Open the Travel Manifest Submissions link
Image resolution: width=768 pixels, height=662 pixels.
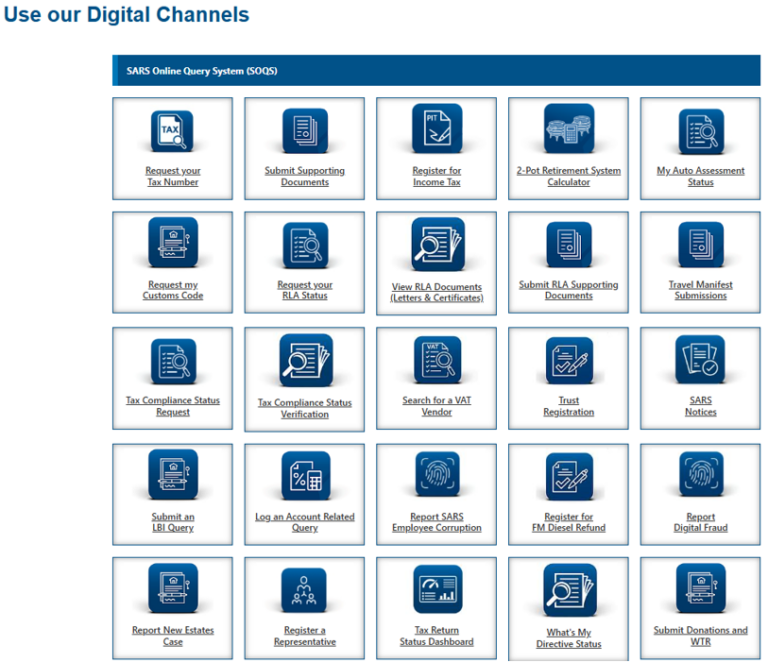[700, 290]
